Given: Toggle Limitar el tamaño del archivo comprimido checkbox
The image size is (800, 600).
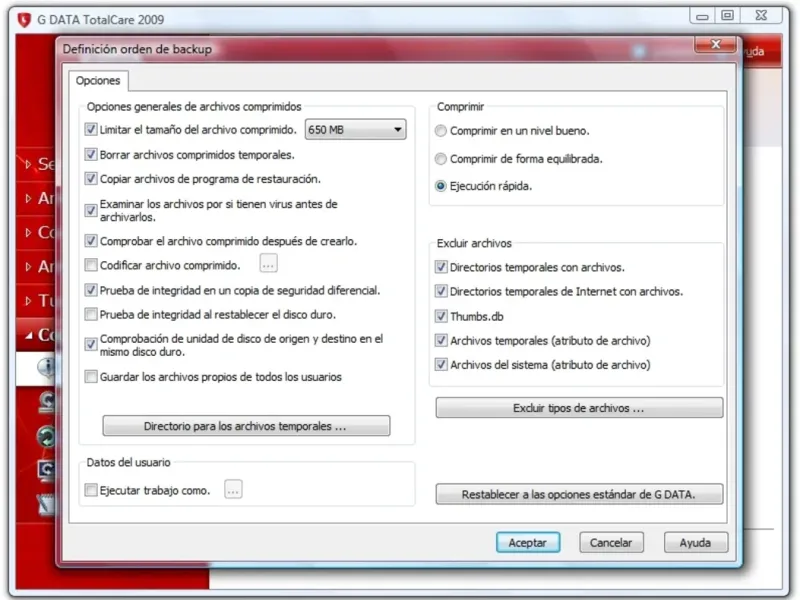Looking at the screenshot, I should 91,130.
